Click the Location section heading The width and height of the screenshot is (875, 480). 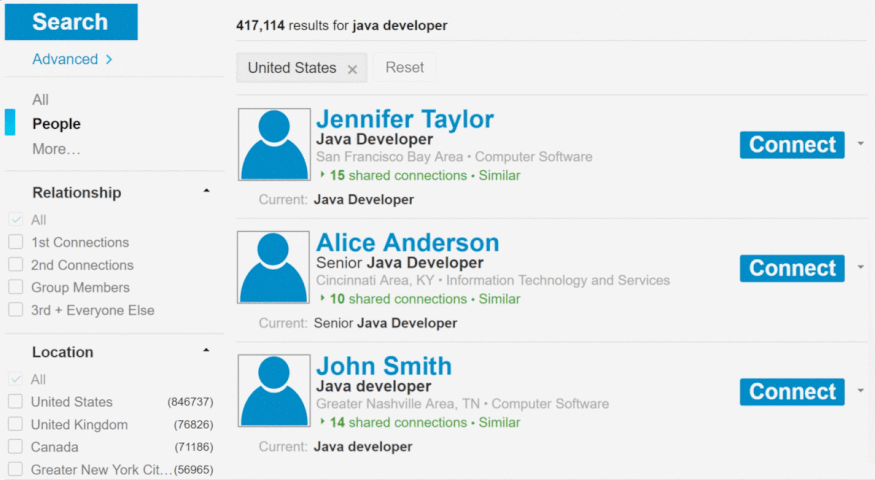[x=62, y=352]
